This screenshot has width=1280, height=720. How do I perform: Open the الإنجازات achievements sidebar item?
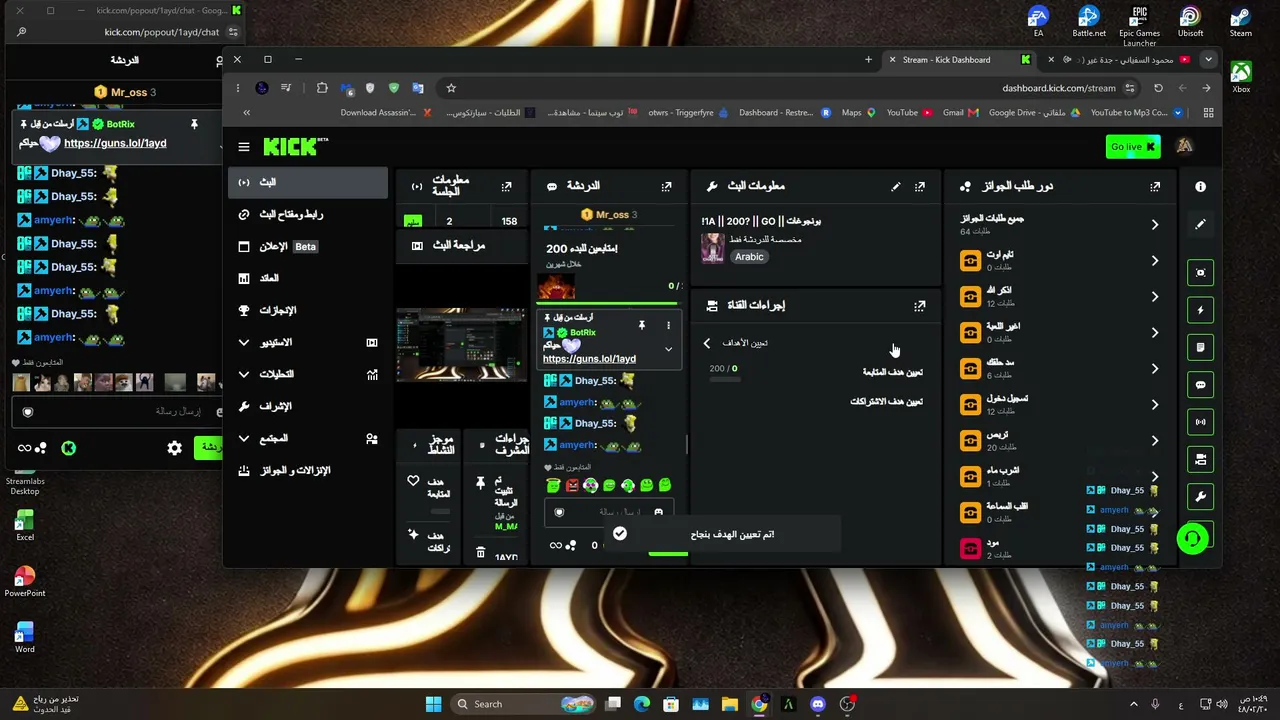(x=308, y=310)
